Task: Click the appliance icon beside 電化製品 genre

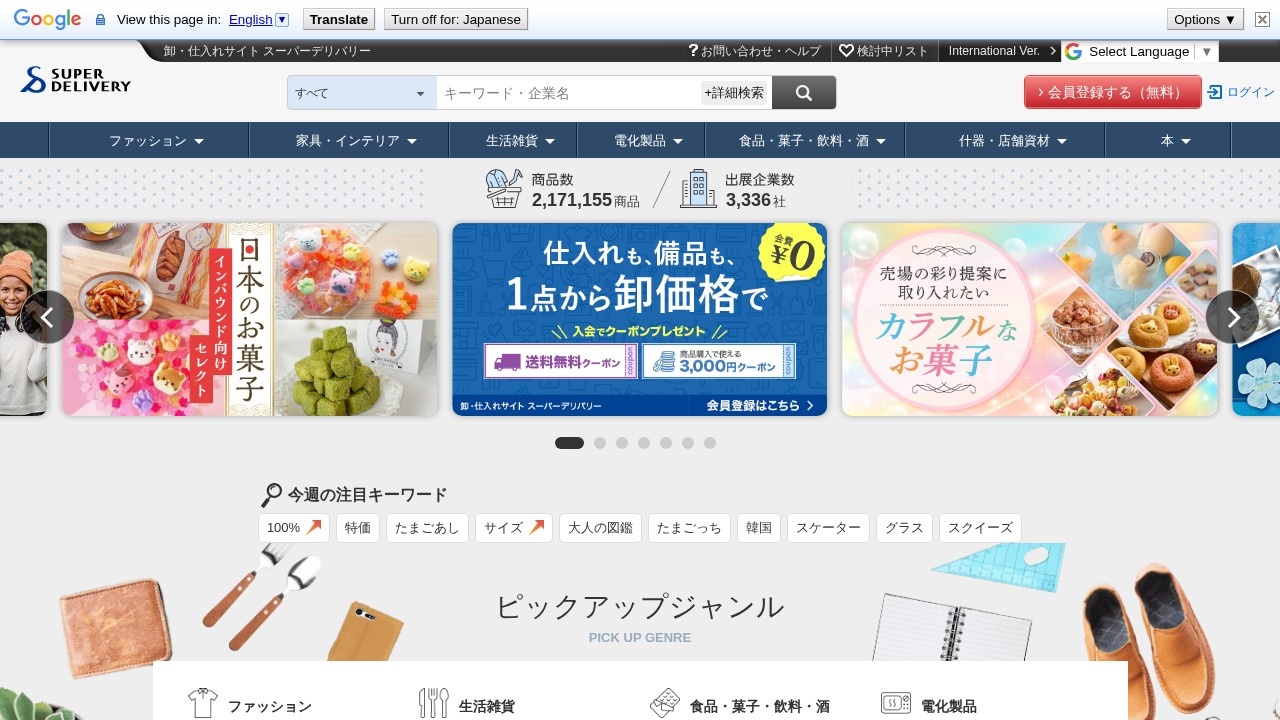Action: [x=896, y=703]
